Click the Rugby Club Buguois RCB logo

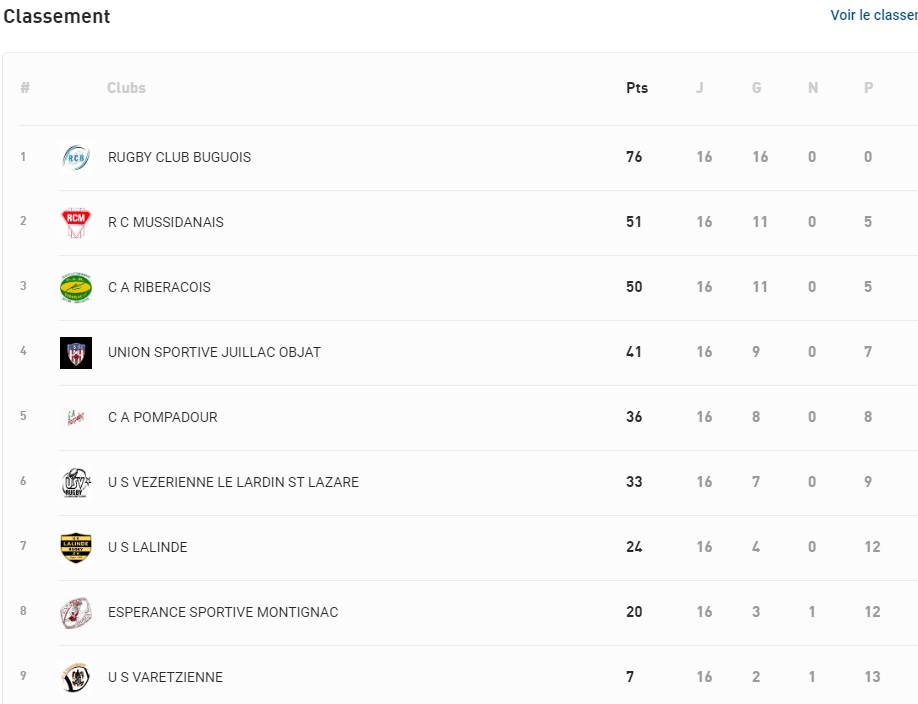[76, 157]
